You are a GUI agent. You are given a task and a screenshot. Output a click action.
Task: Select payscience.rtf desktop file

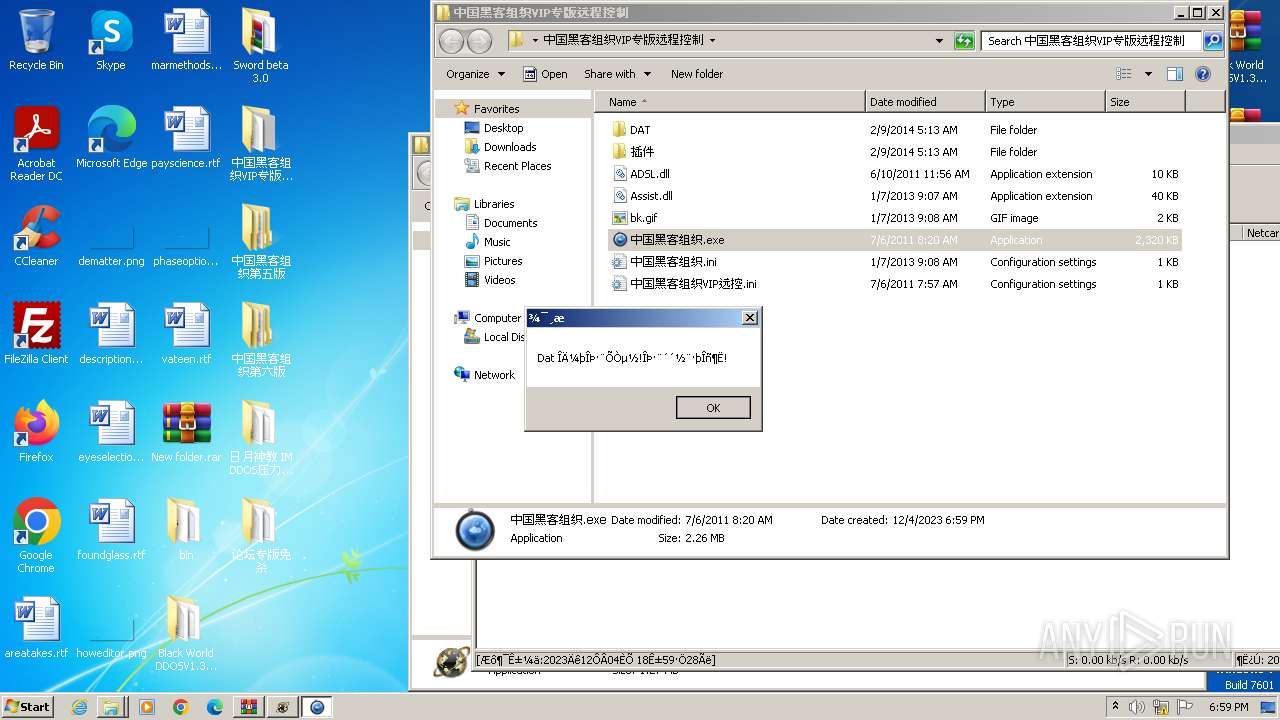point(186,138)
